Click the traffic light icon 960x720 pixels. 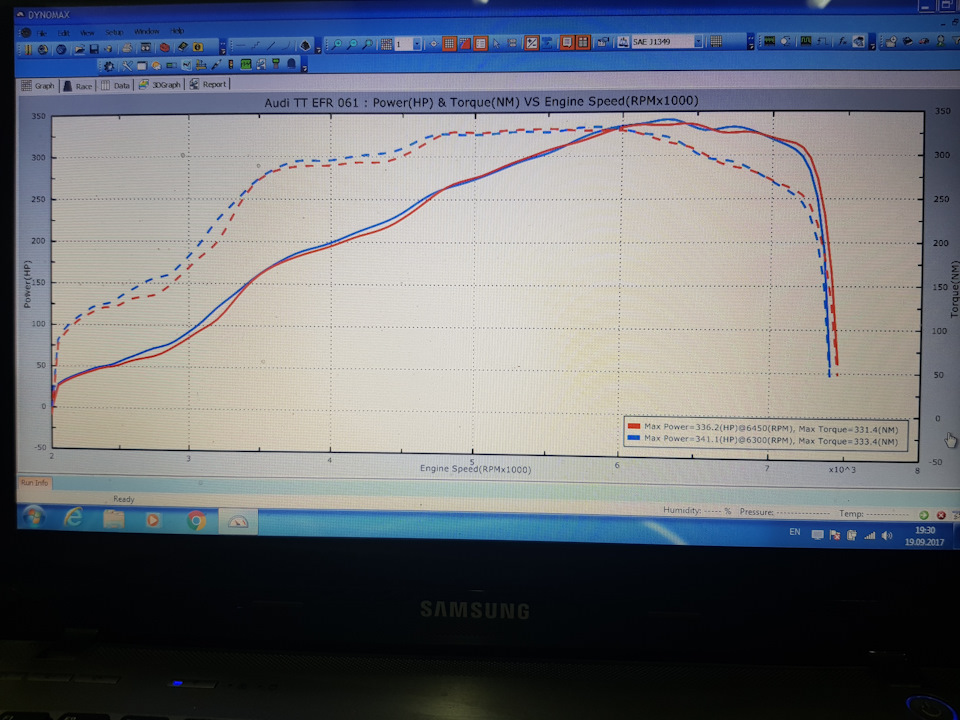point(231,64)
